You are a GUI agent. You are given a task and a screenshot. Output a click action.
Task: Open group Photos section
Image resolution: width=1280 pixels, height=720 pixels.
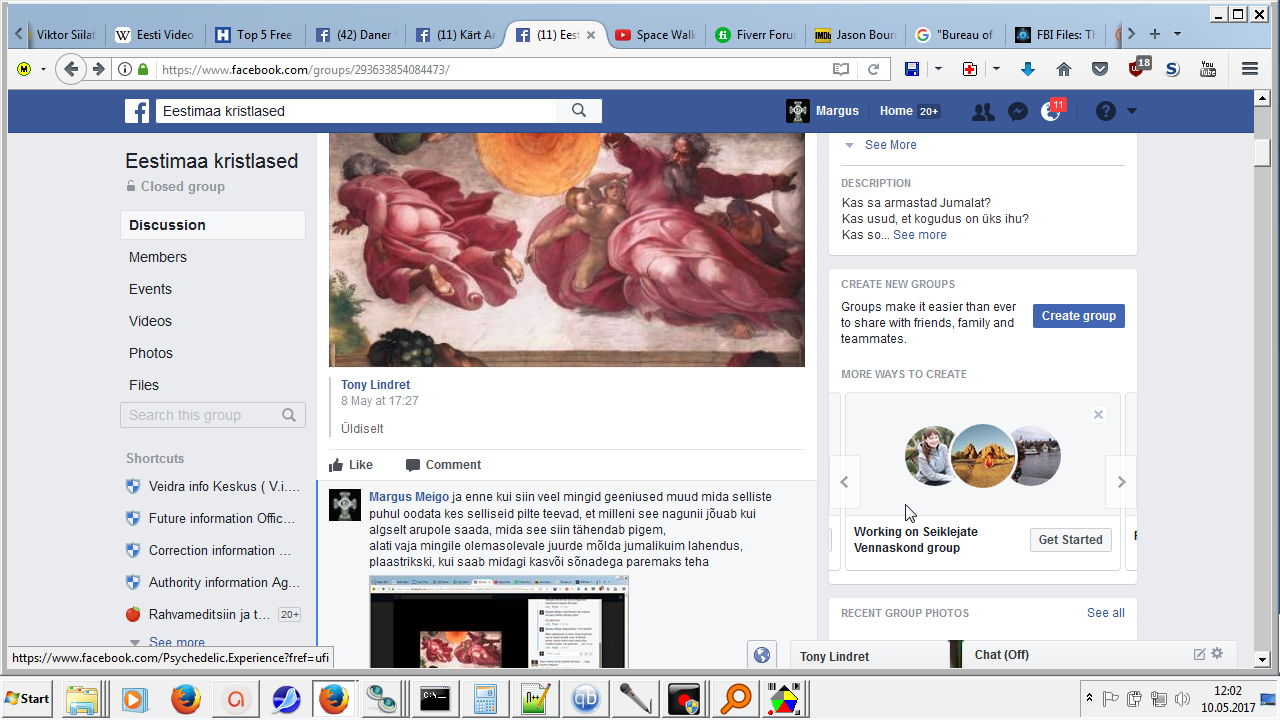tap(151, 353)
